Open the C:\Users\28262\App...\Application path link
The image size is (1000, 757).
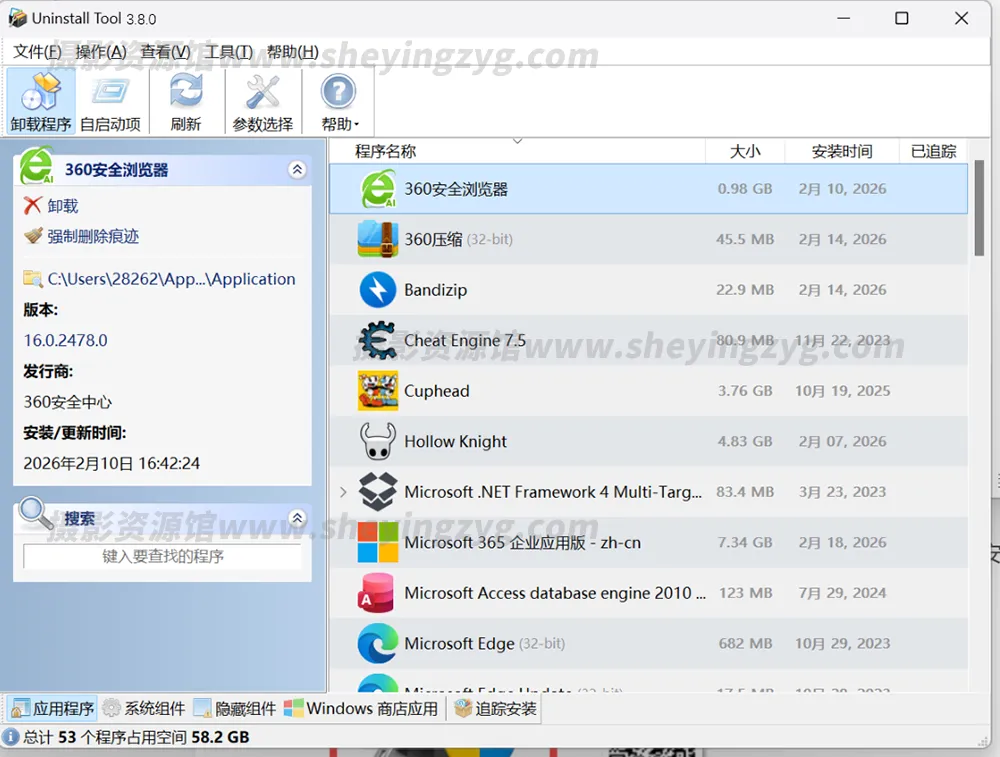click(172, 279)
